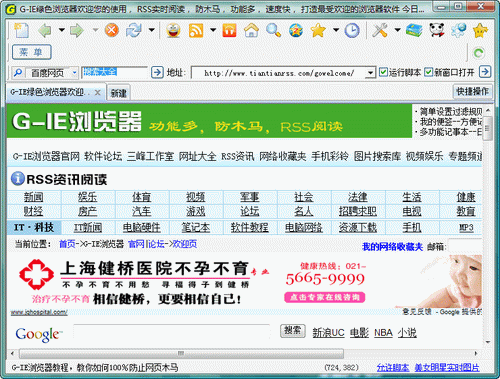Open the address bar URL dropdown
Viewport: 500px width, 379px height.
[x=370, y=72]
